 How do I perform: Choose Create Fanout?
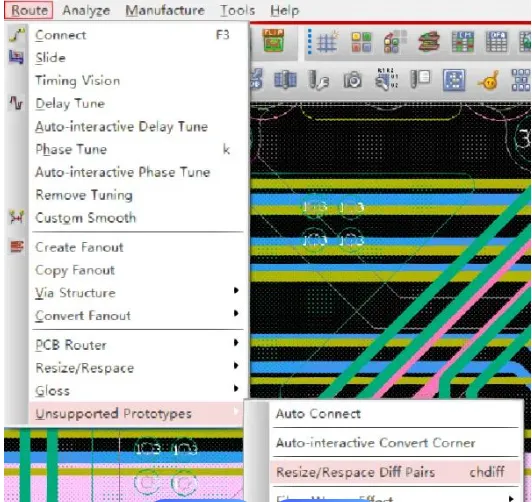click(x=136, y=247)
